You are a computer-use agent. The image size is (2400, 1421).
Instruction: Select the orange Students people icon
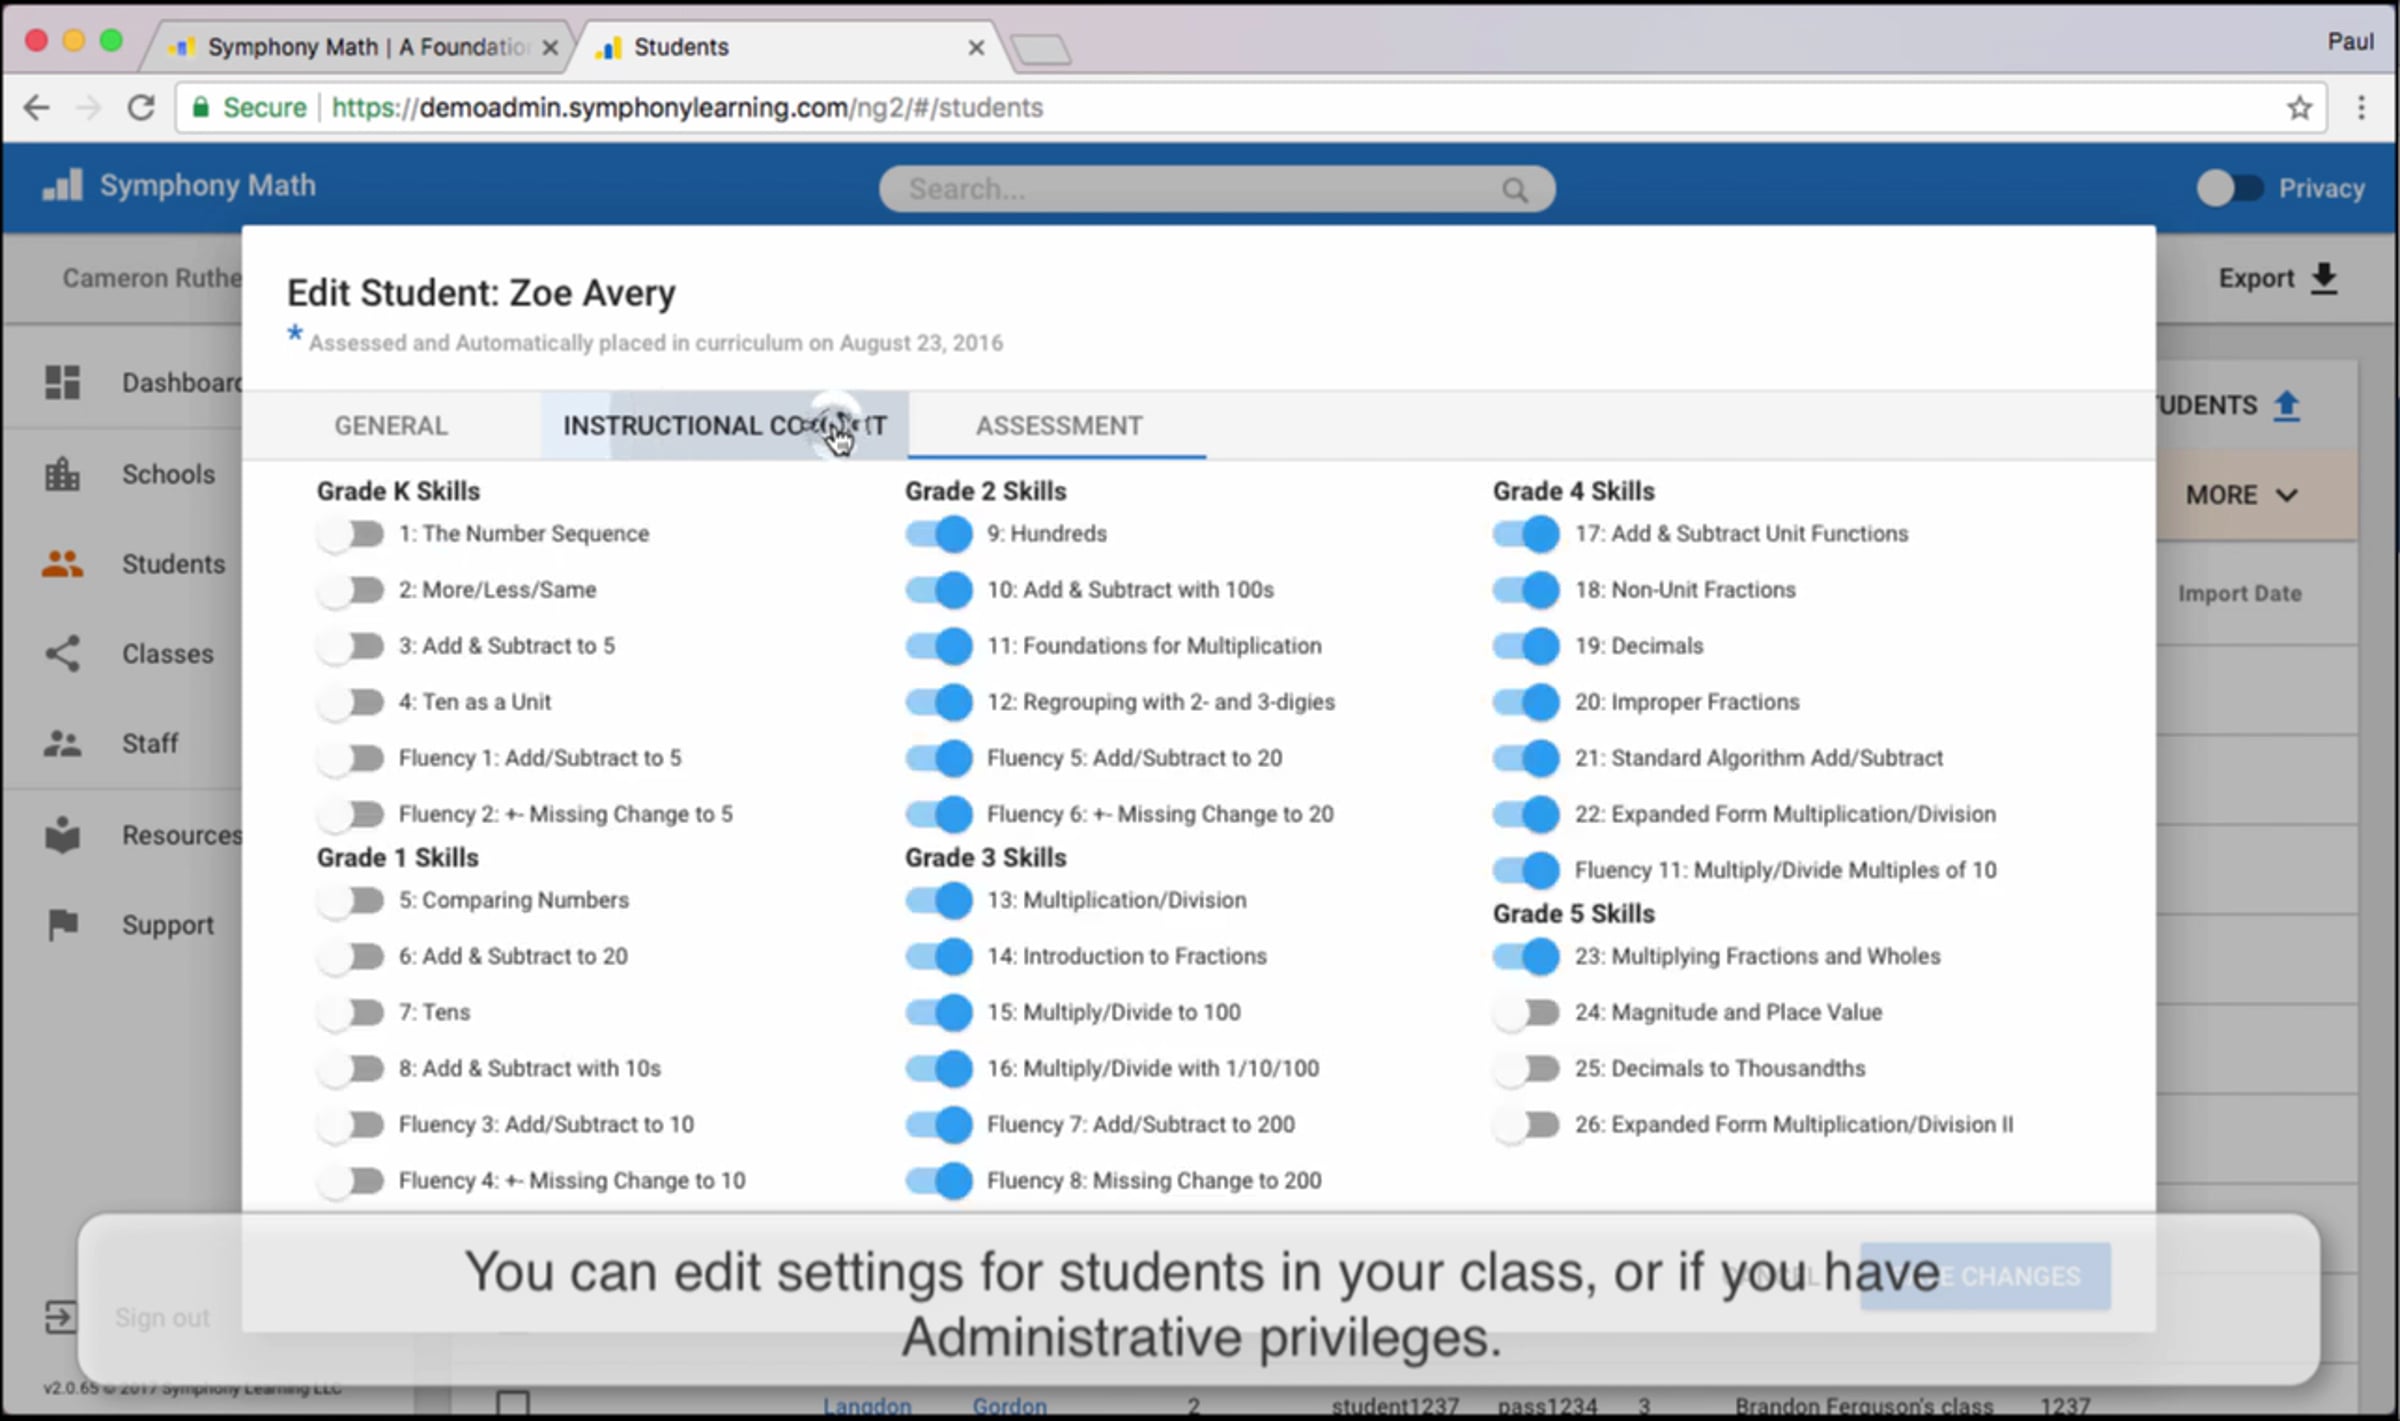[x=62, y=564]
